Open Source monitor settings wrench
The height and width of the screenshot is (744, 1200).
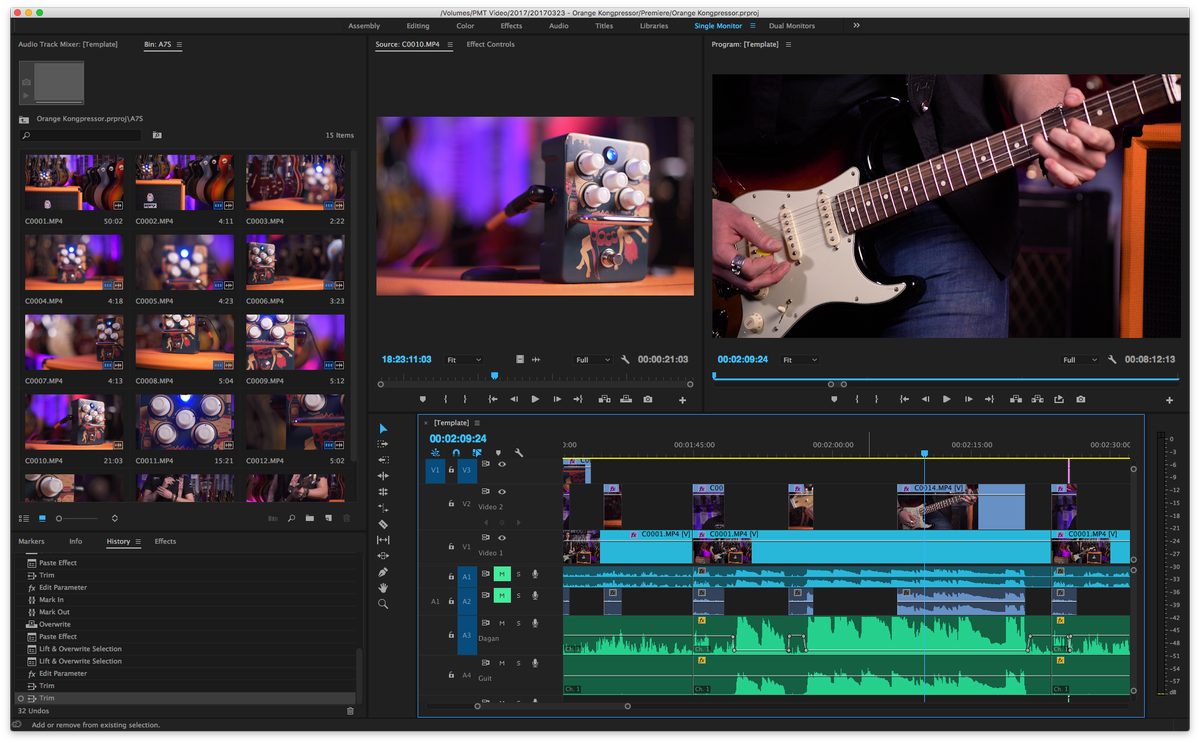[625, 359]
